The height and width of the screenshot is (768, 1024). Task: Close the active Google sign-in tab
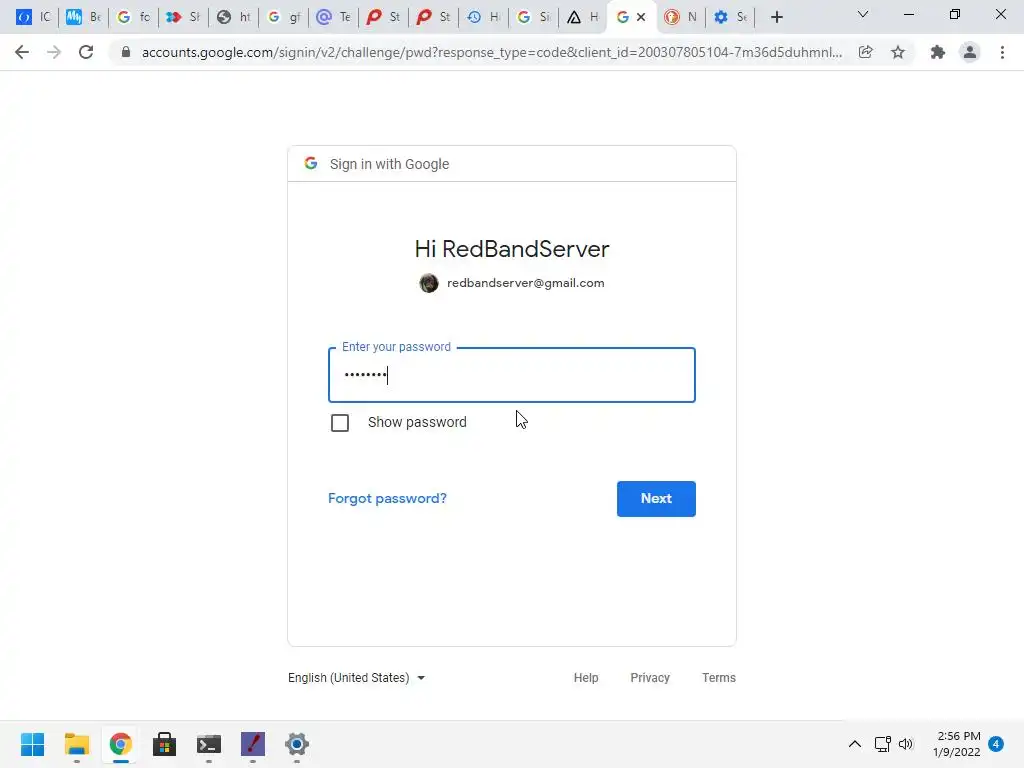641,17
